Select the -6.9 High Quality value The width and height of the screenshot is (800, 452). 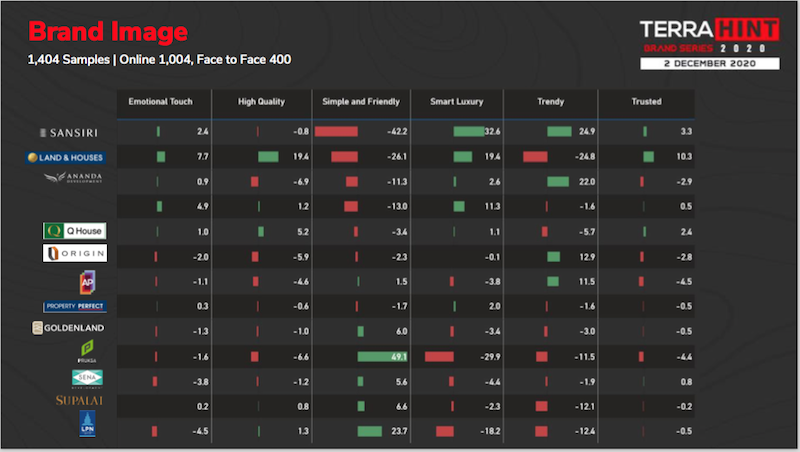tap(301, 182)
